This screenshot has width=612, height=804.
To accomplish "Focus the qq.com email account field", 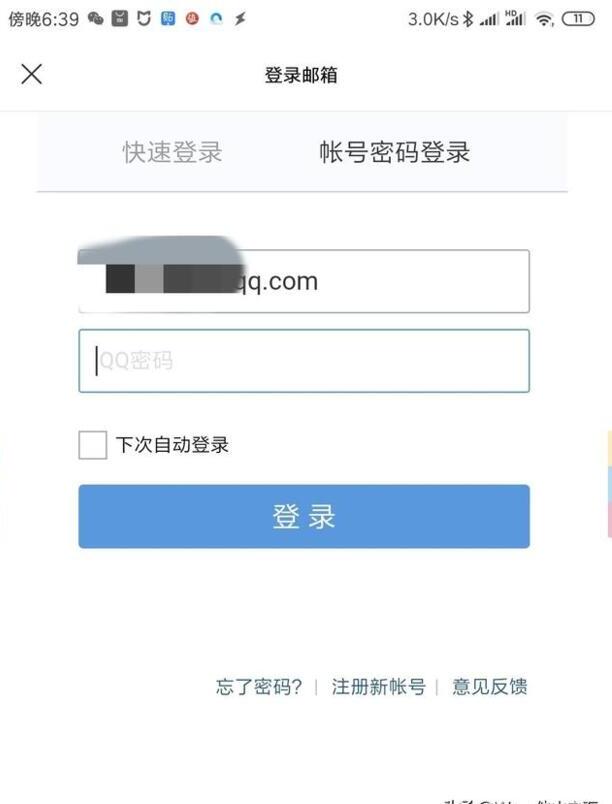I will pos(304,281).
